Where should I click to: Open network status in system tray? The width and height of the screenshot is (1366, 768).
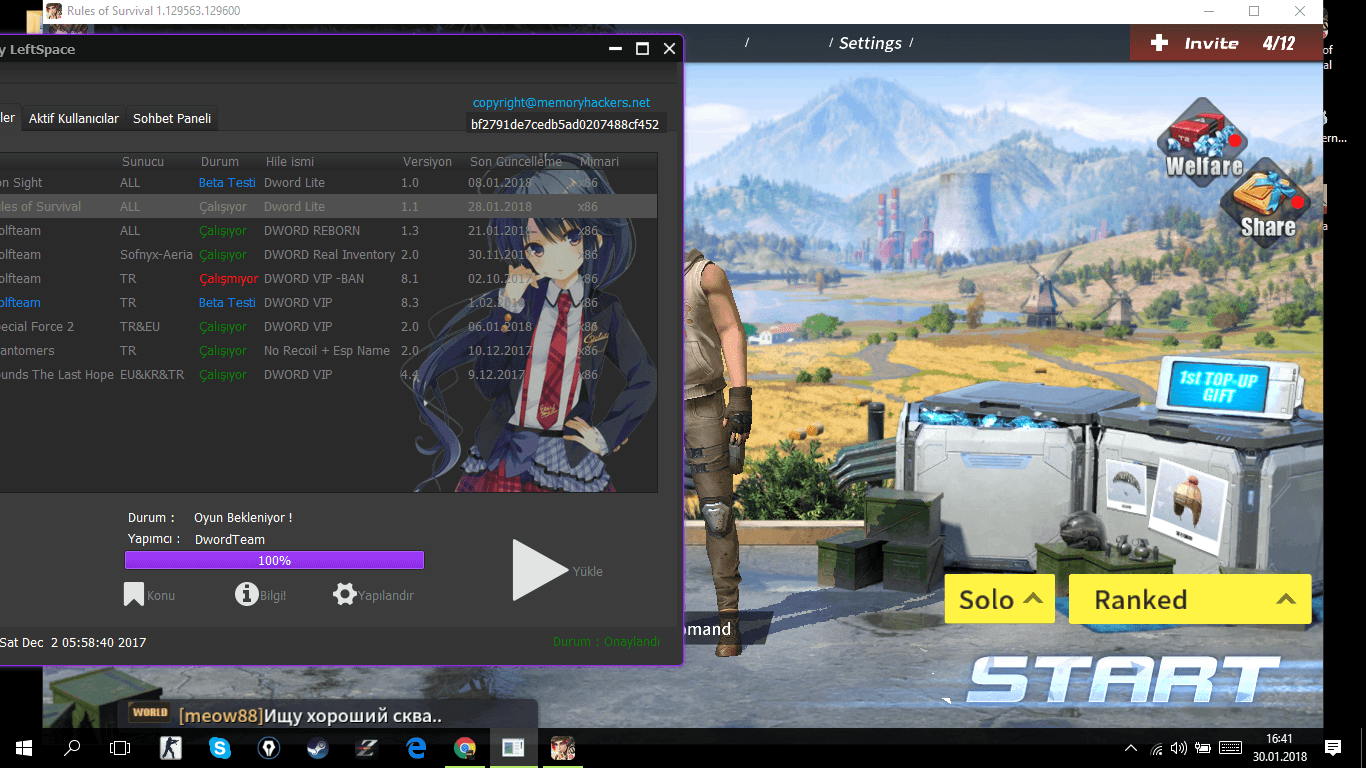tap(1157, 748)
